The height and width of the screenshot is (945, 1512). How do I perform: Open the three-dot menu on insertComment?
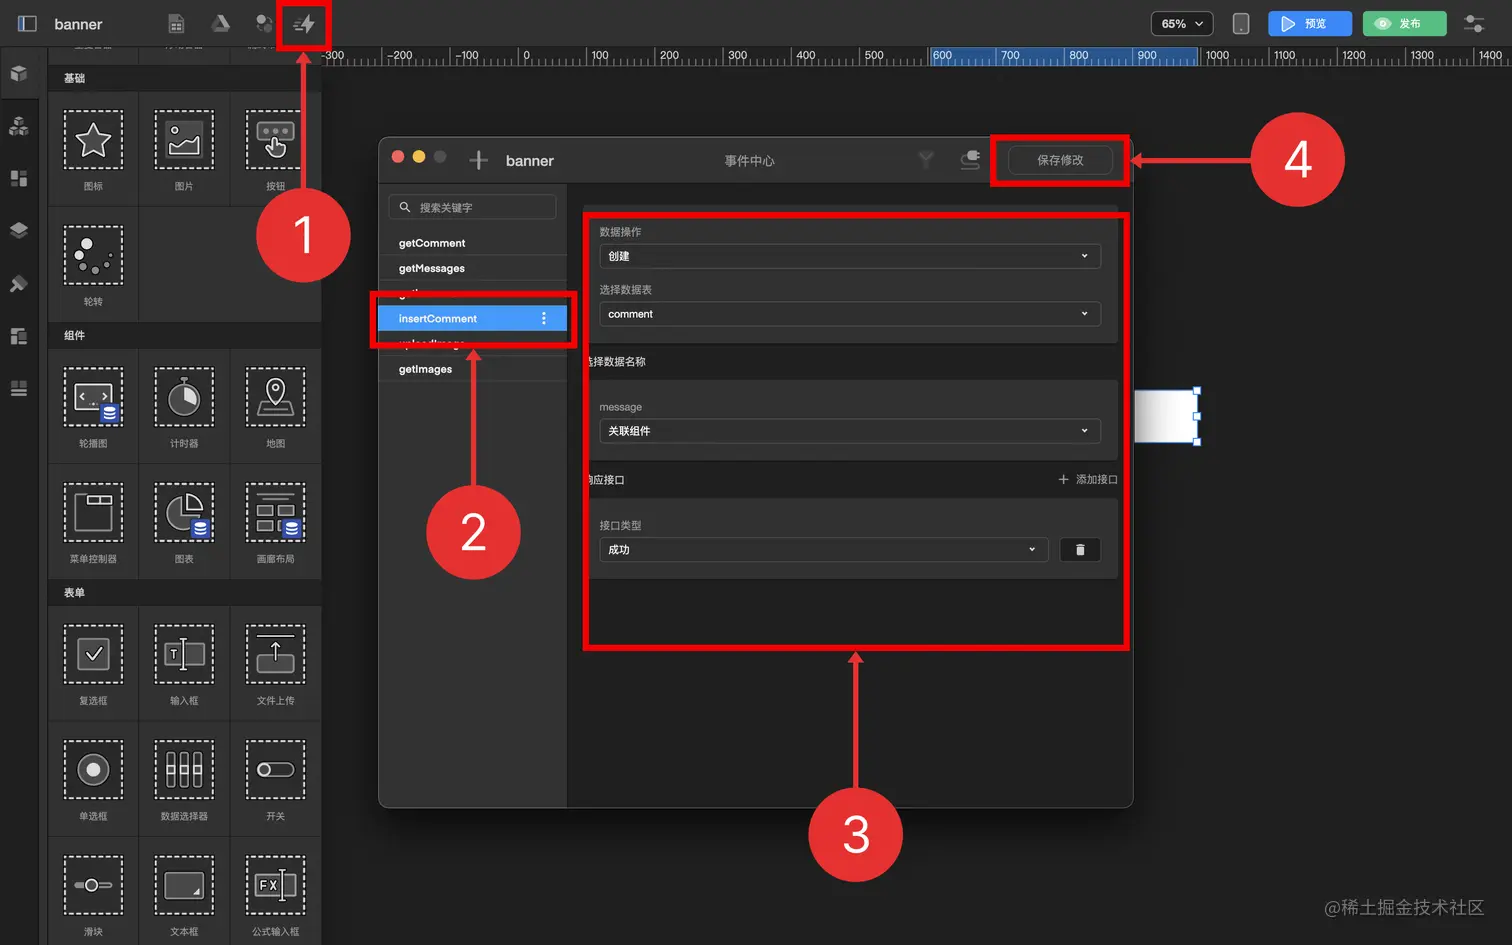544,318
